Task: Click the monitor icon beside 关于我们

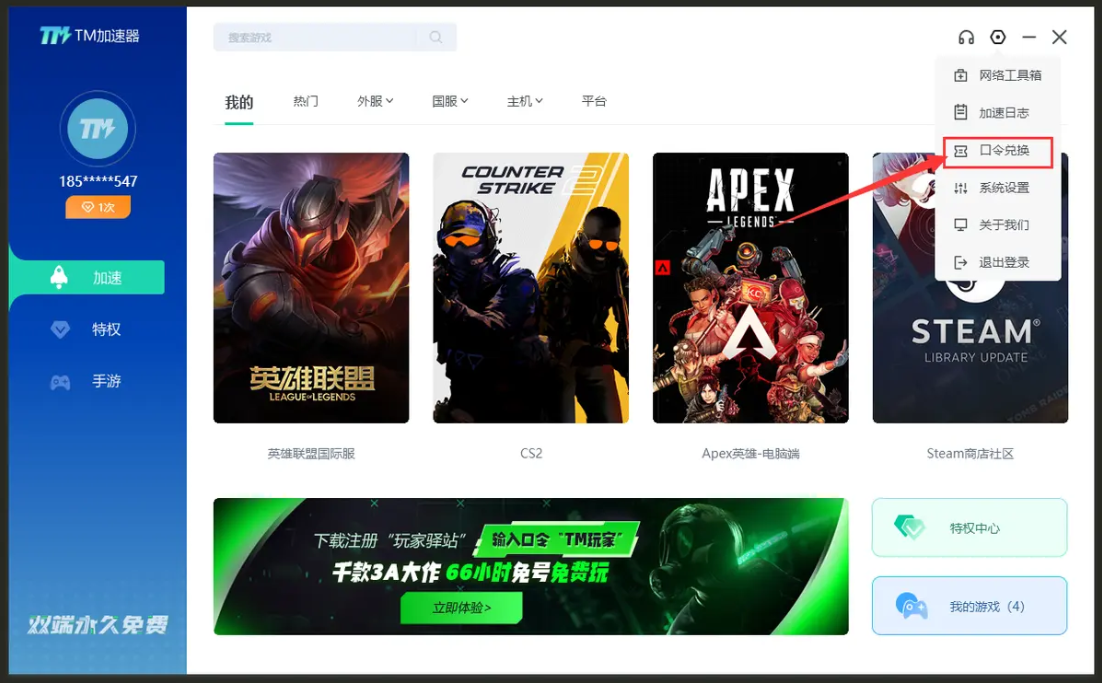Action: point(961,225)
